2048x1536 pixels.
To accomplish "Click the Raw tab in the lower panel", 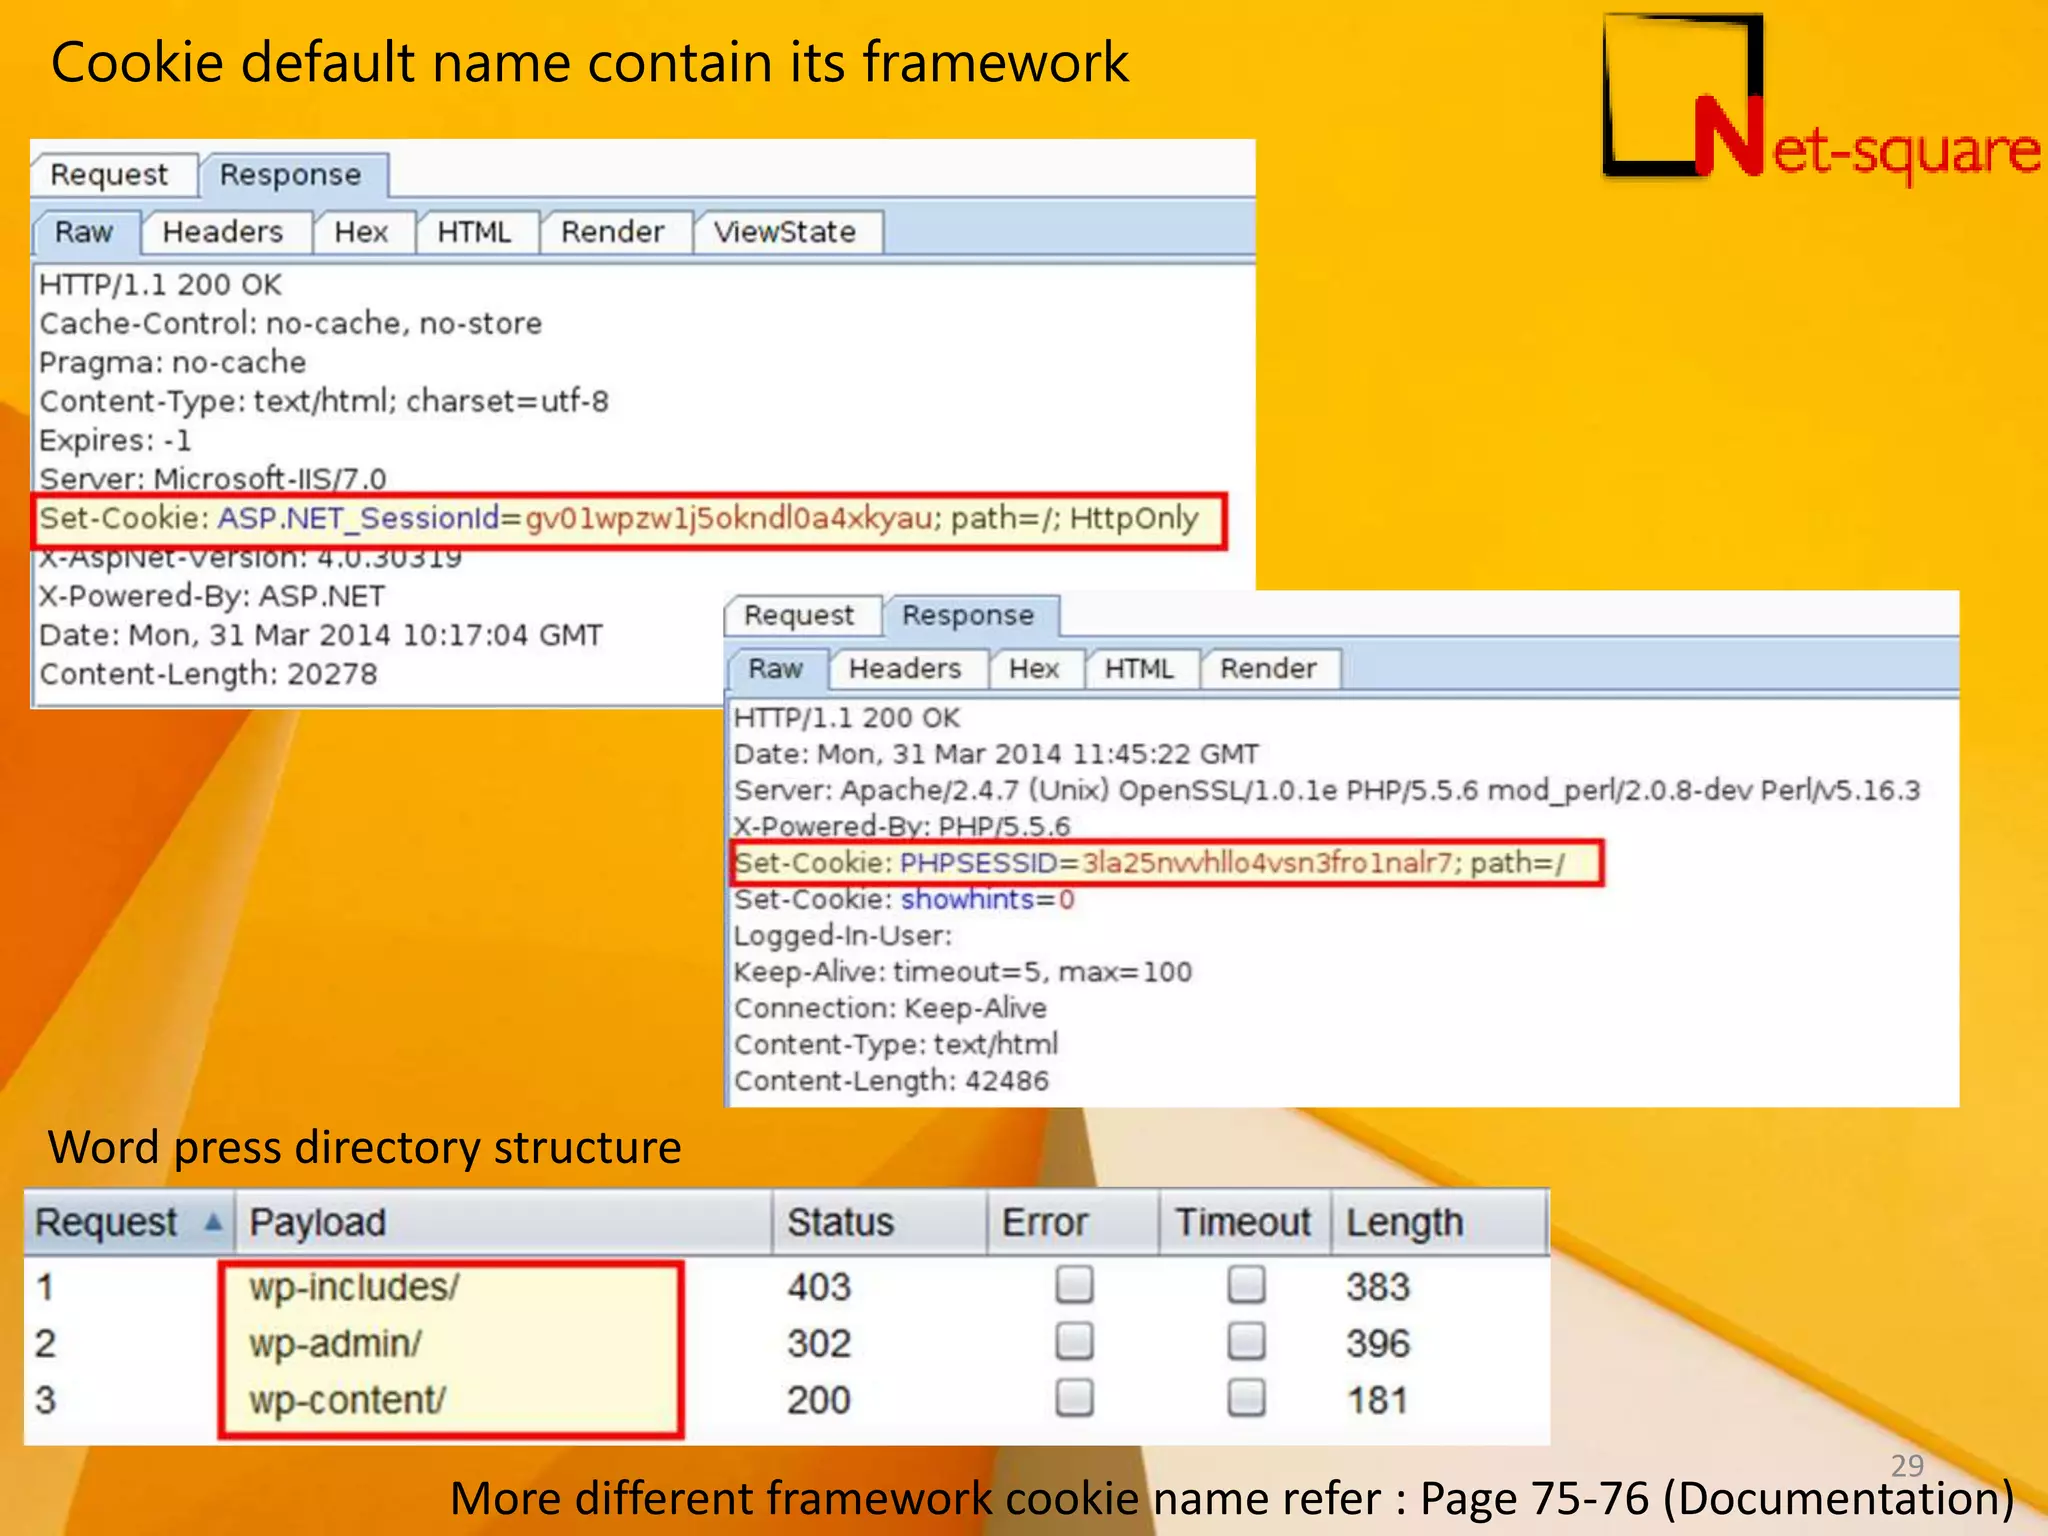I will coord(776,668).
